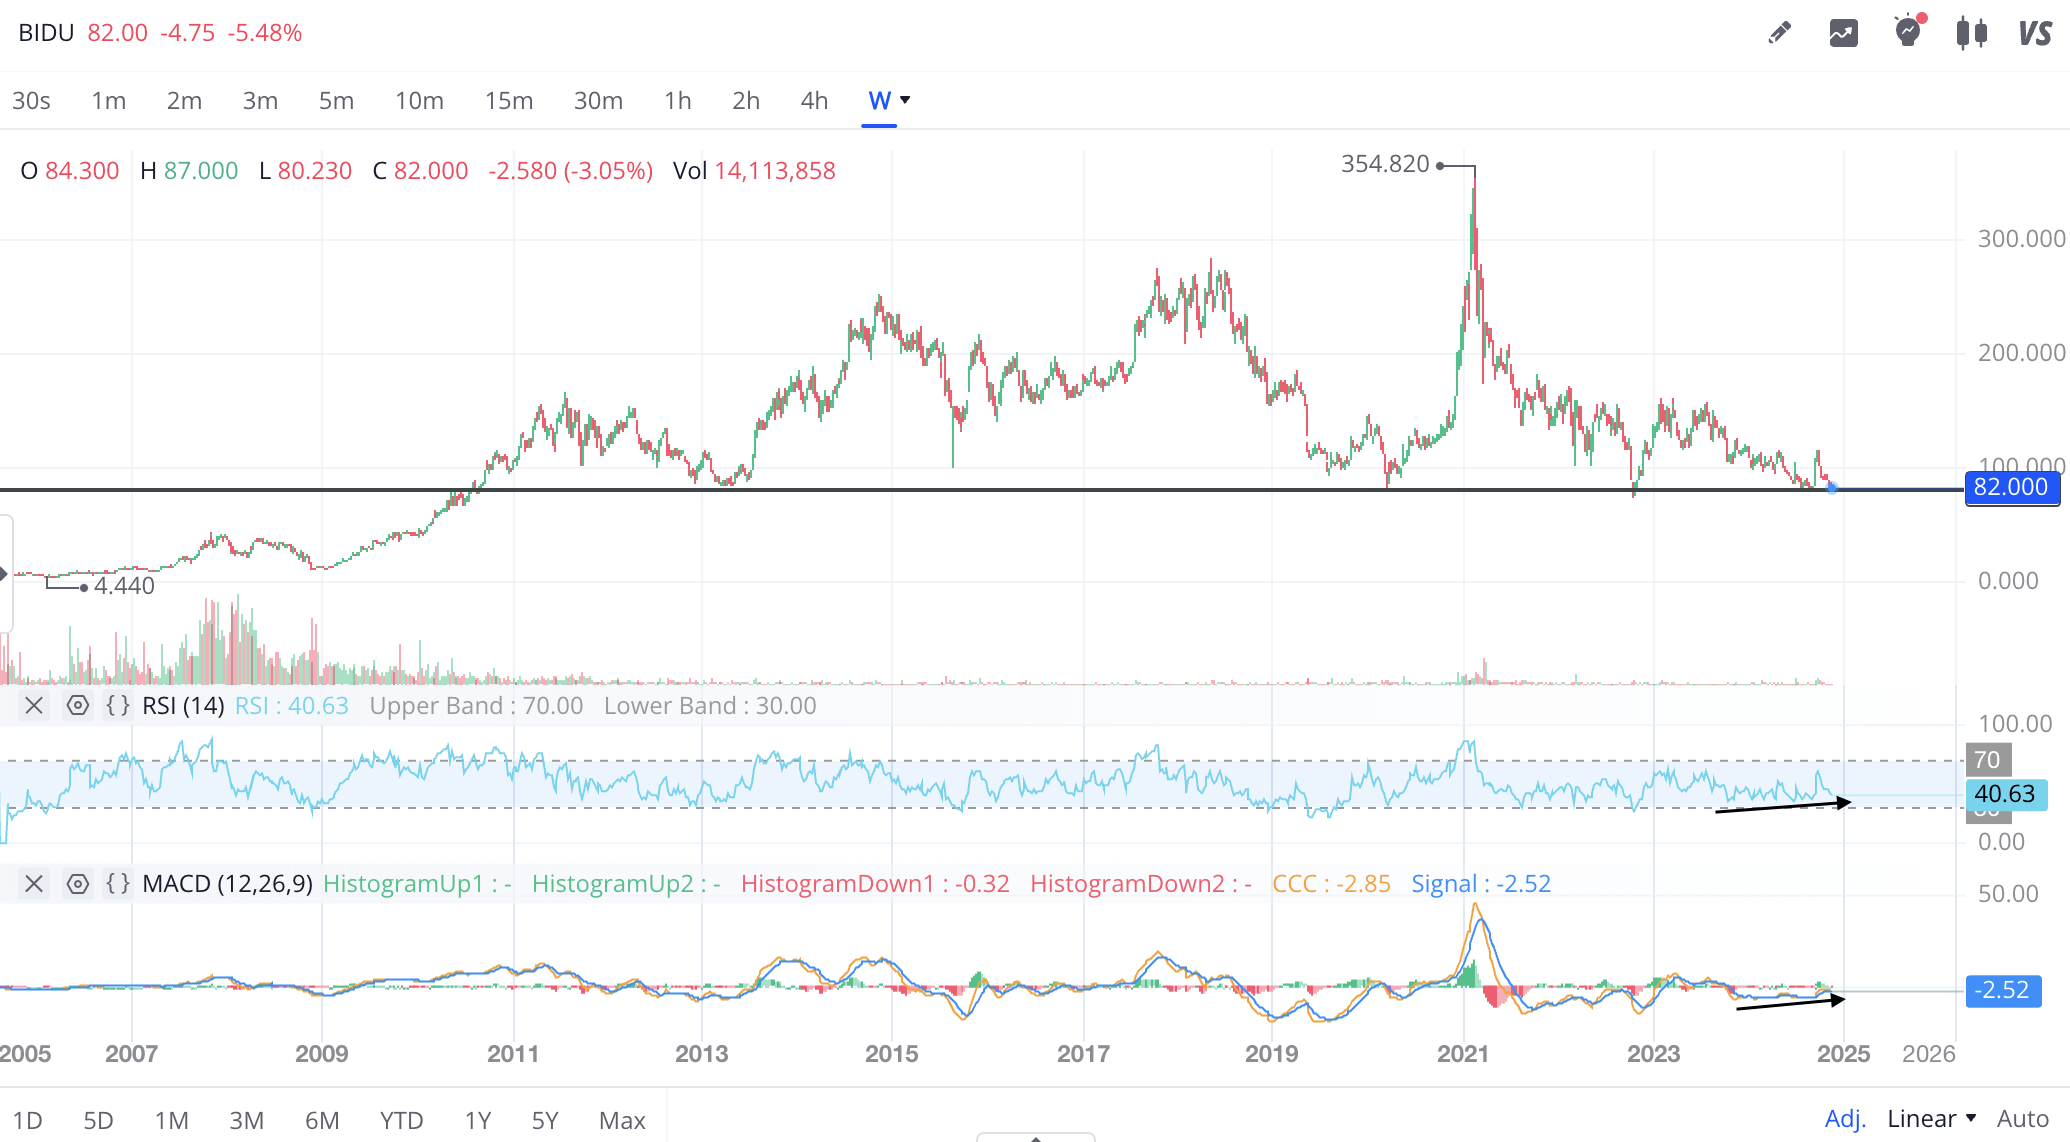Click the HistogramDown1 : -0.32 label
The height and width of the screenshot is (1142, 2070).
[875, 883]
